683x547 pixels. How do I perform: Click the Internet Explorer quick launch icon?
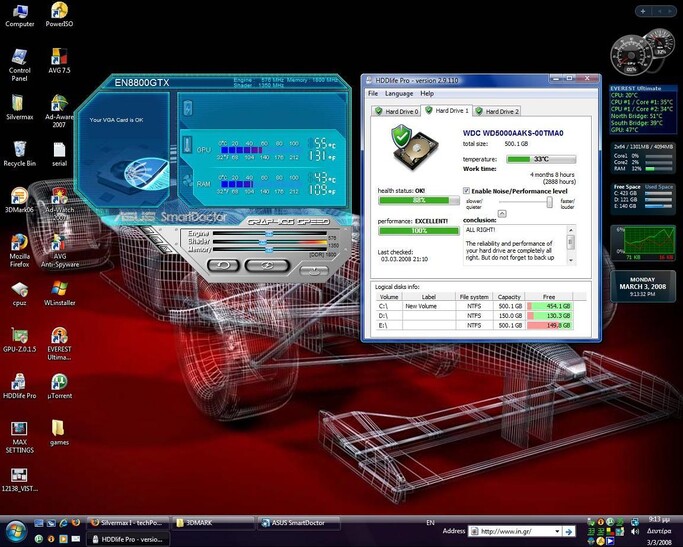click(63, 523)
